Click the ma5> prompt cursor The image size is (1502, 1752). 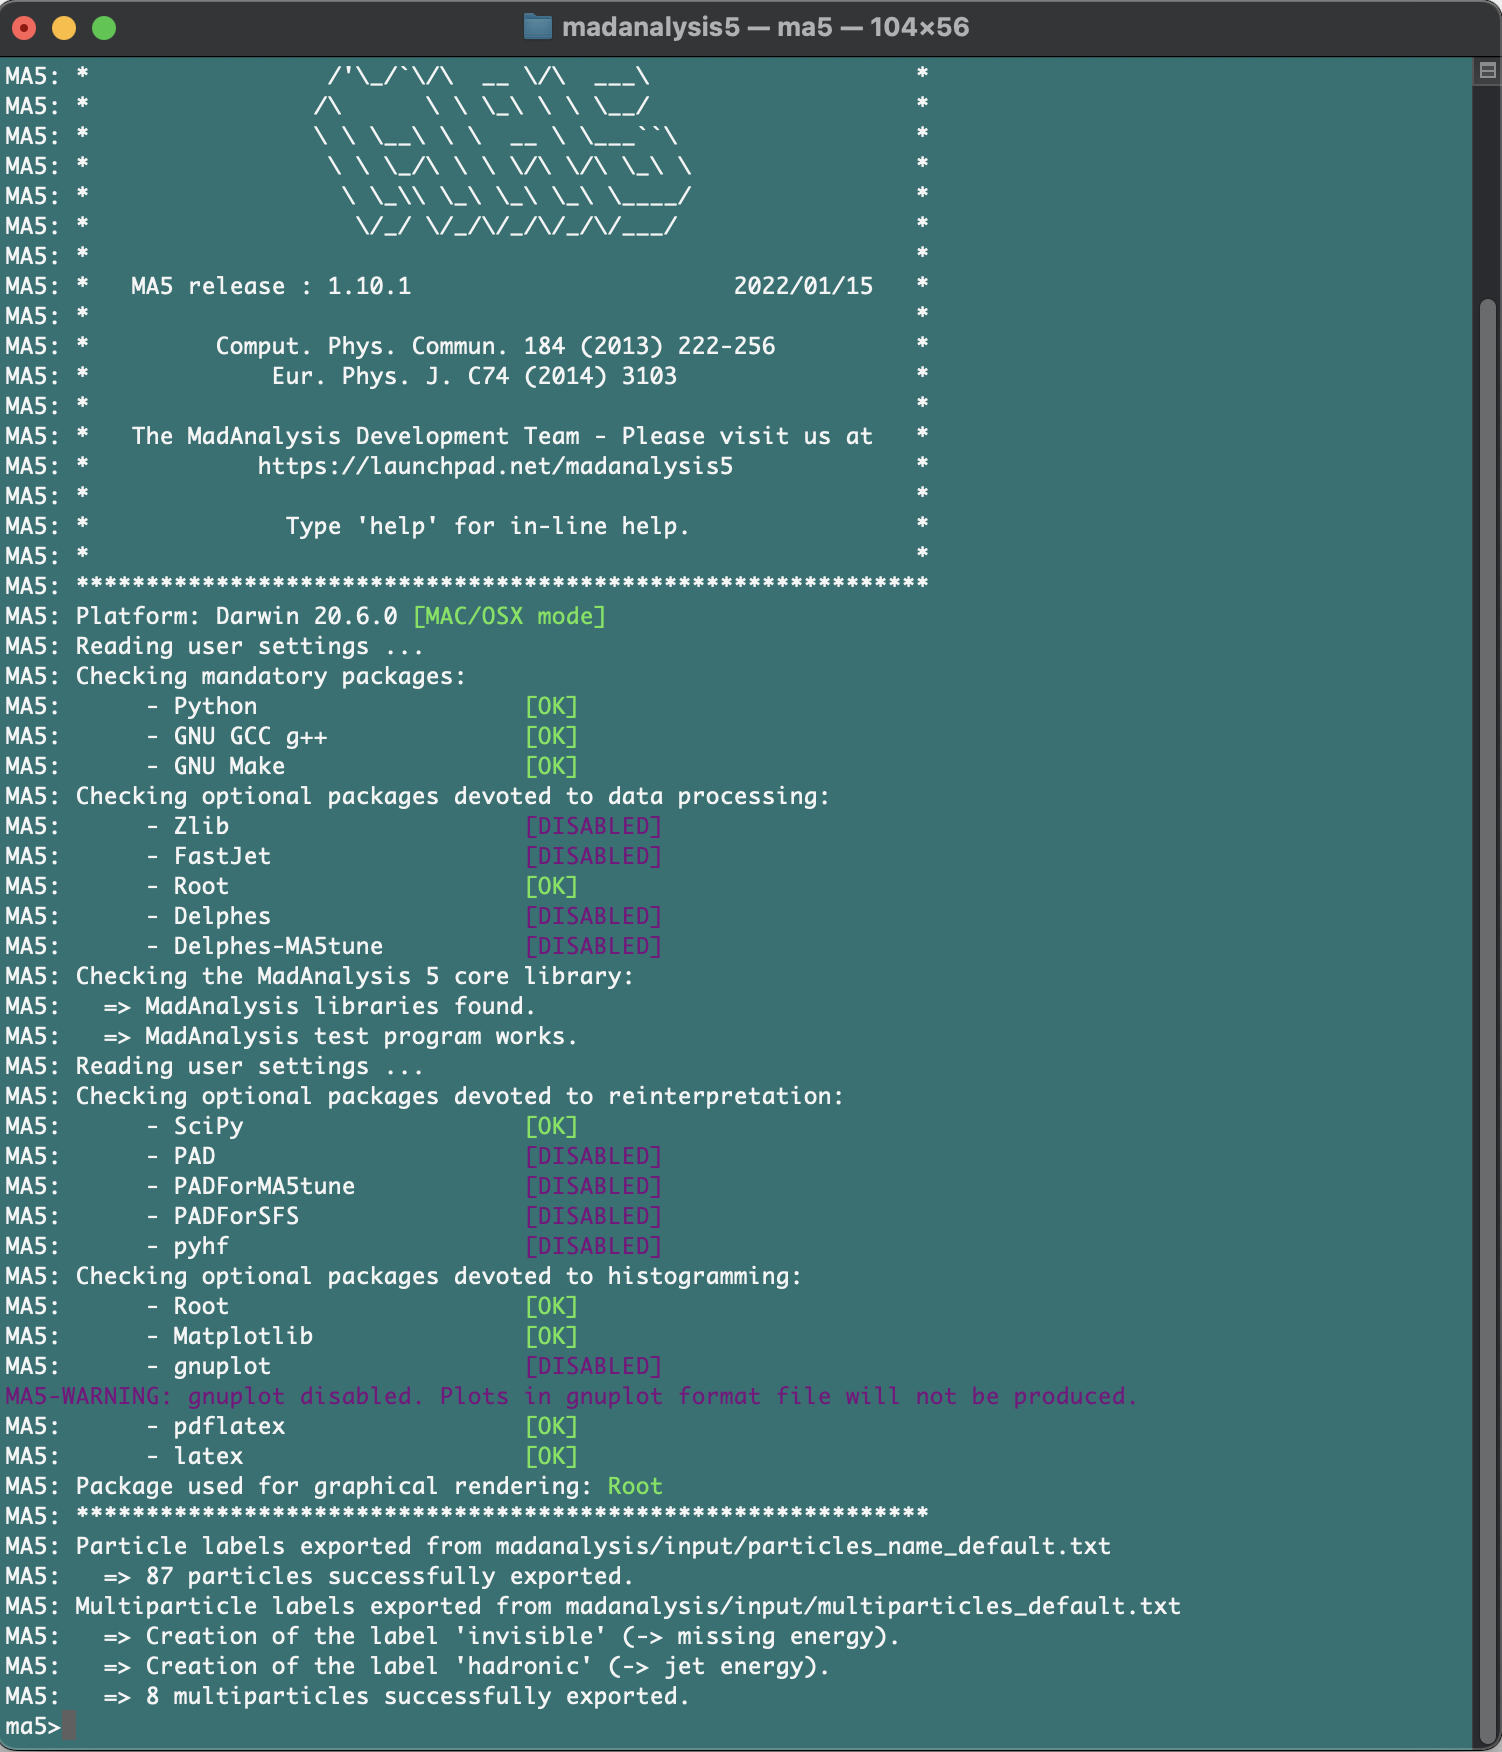click(69, 1726)
